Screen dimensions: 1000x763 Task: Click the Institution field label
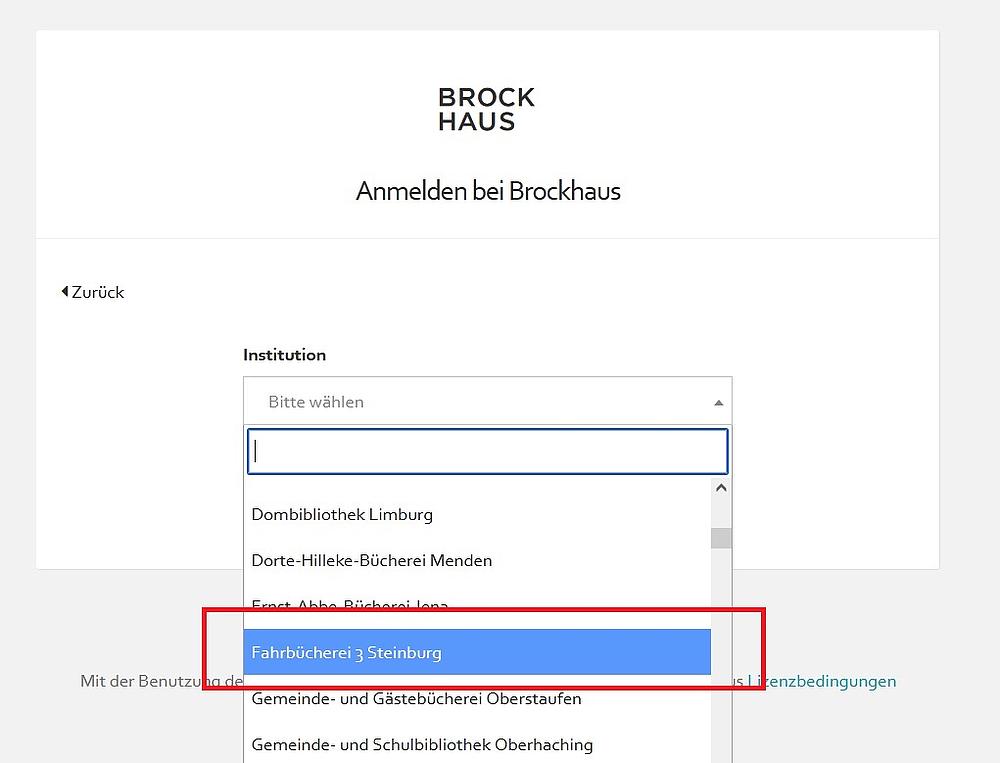[x=284, y=355]
